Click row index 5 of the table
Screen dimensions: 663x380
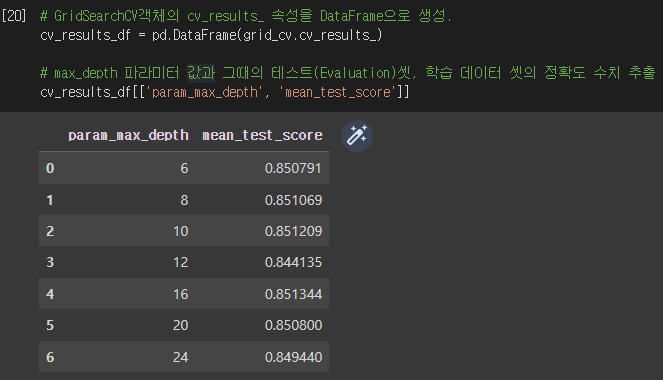(x=50, y=325)
